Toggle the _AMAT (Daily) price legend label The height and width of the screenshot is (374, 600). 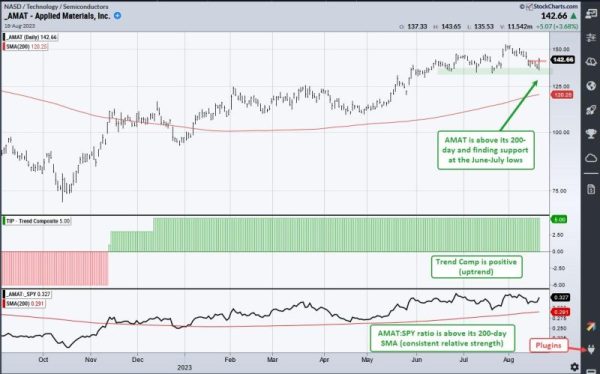coord(31,37)
